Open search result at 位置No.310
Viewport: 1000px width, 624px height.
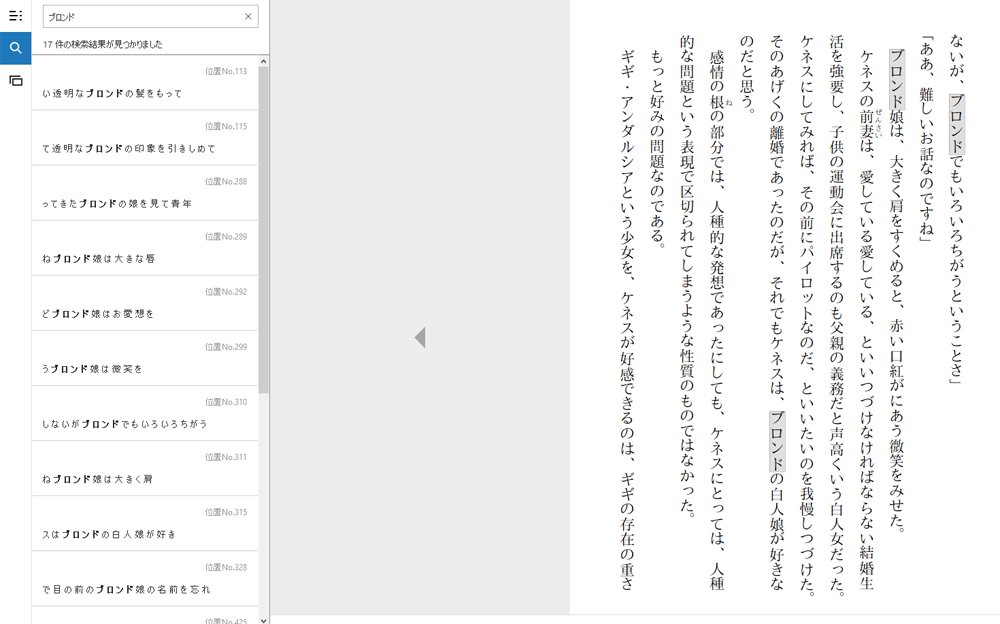pos(145,413)
